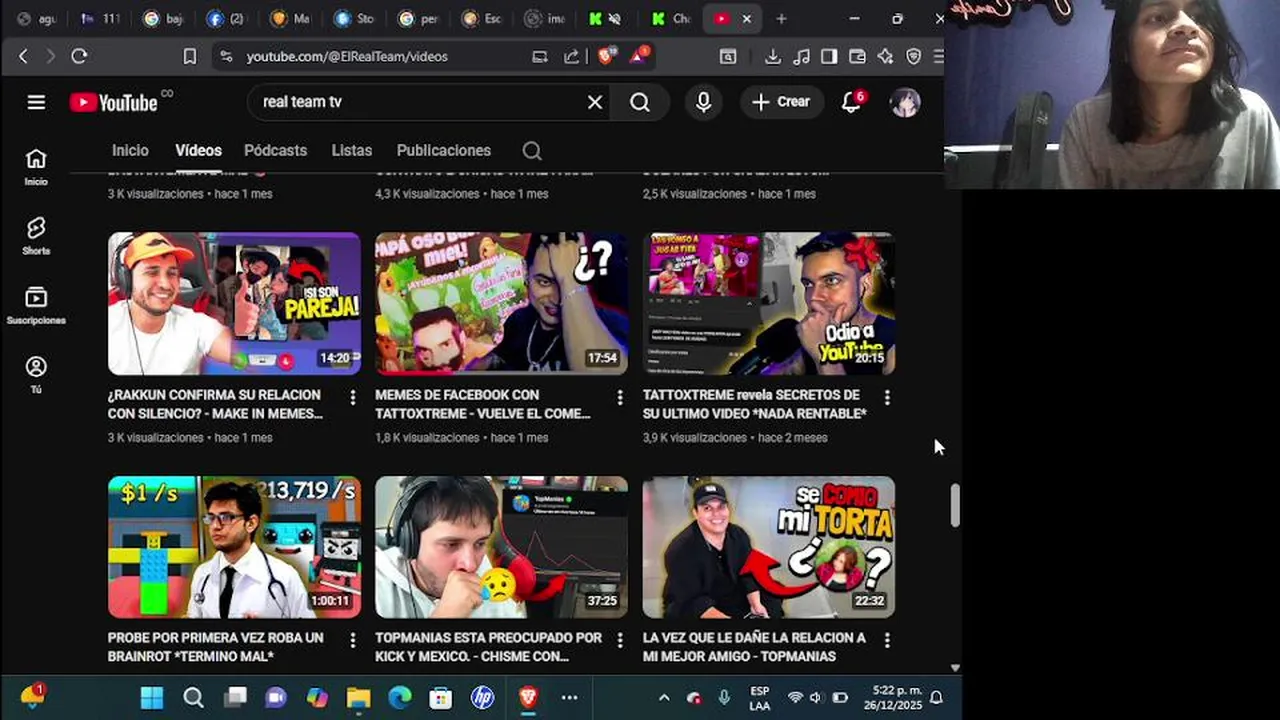1280x720 pixels.
Task: Open the channel Publicaciones tab
Action: 444,151
